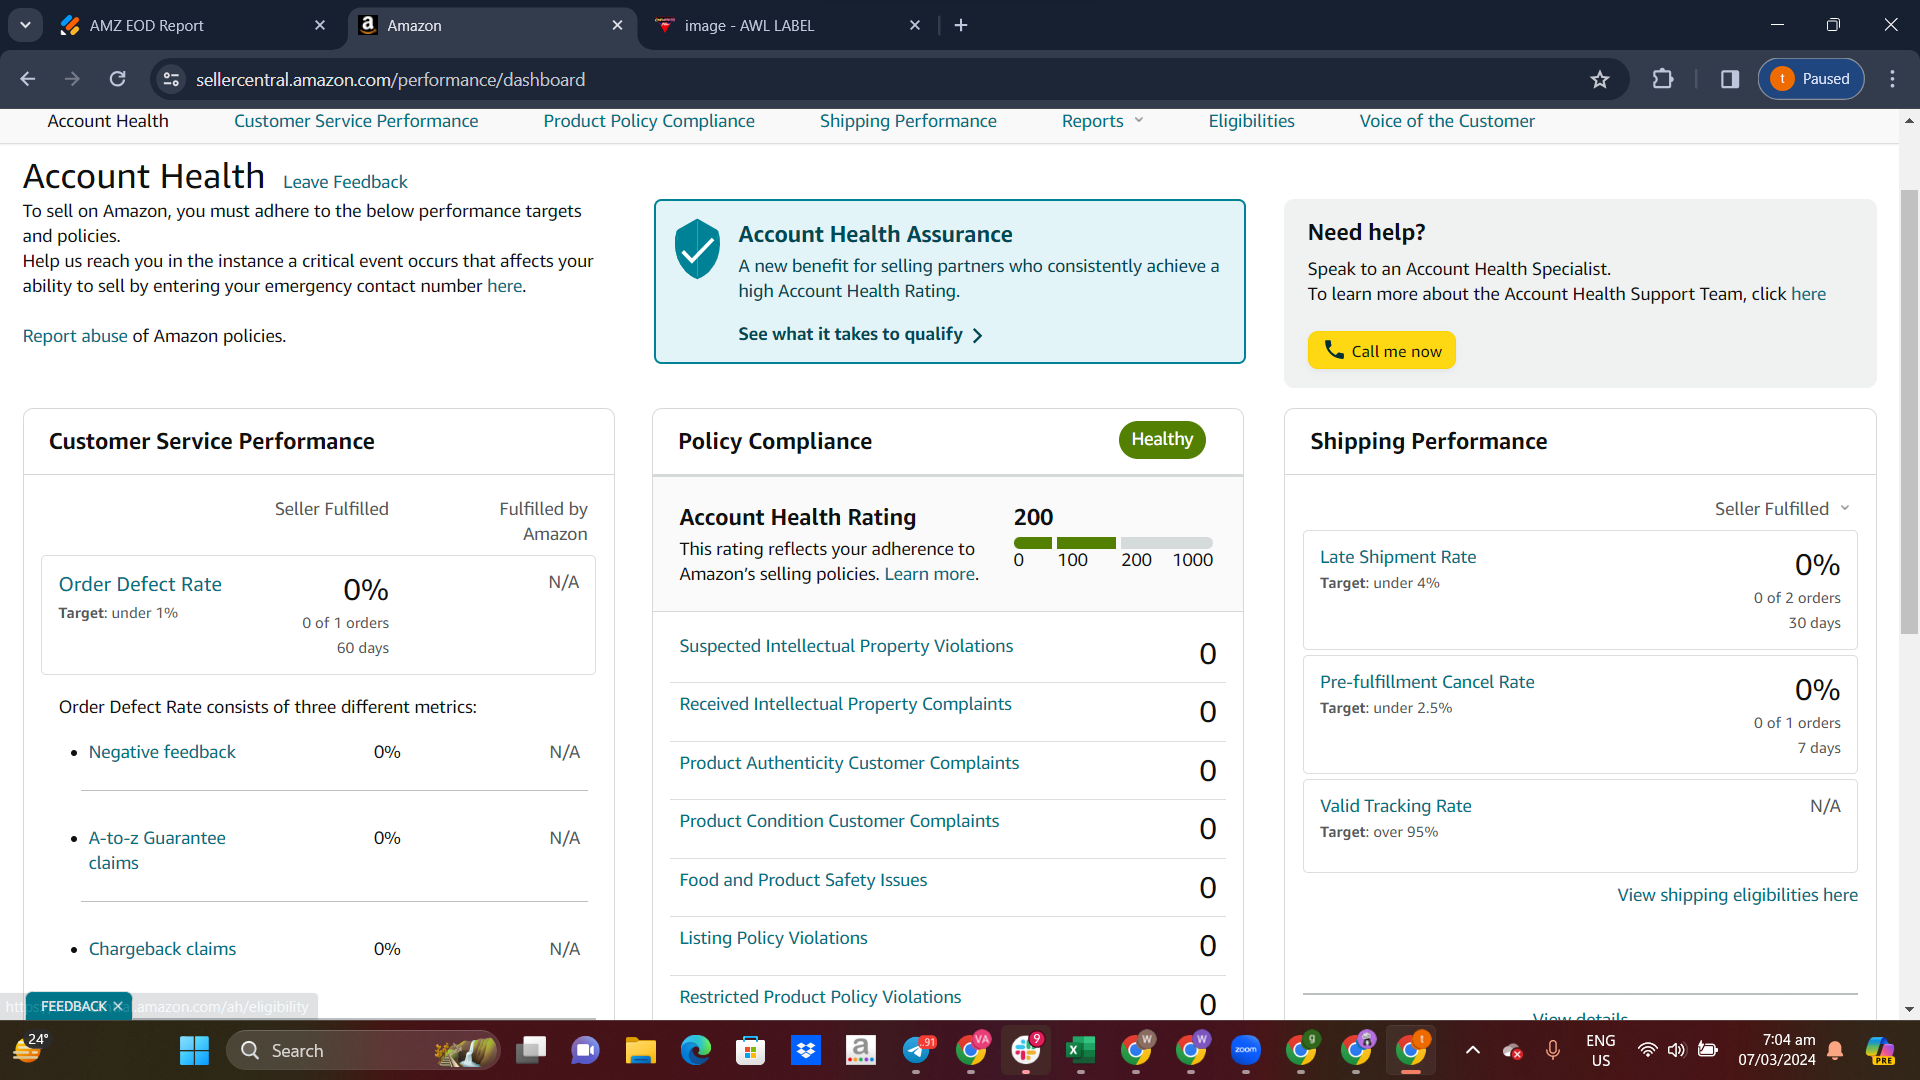Click the Call me now button
This screenshot has height=1080, width=1920.
(x=1381, y=350)
